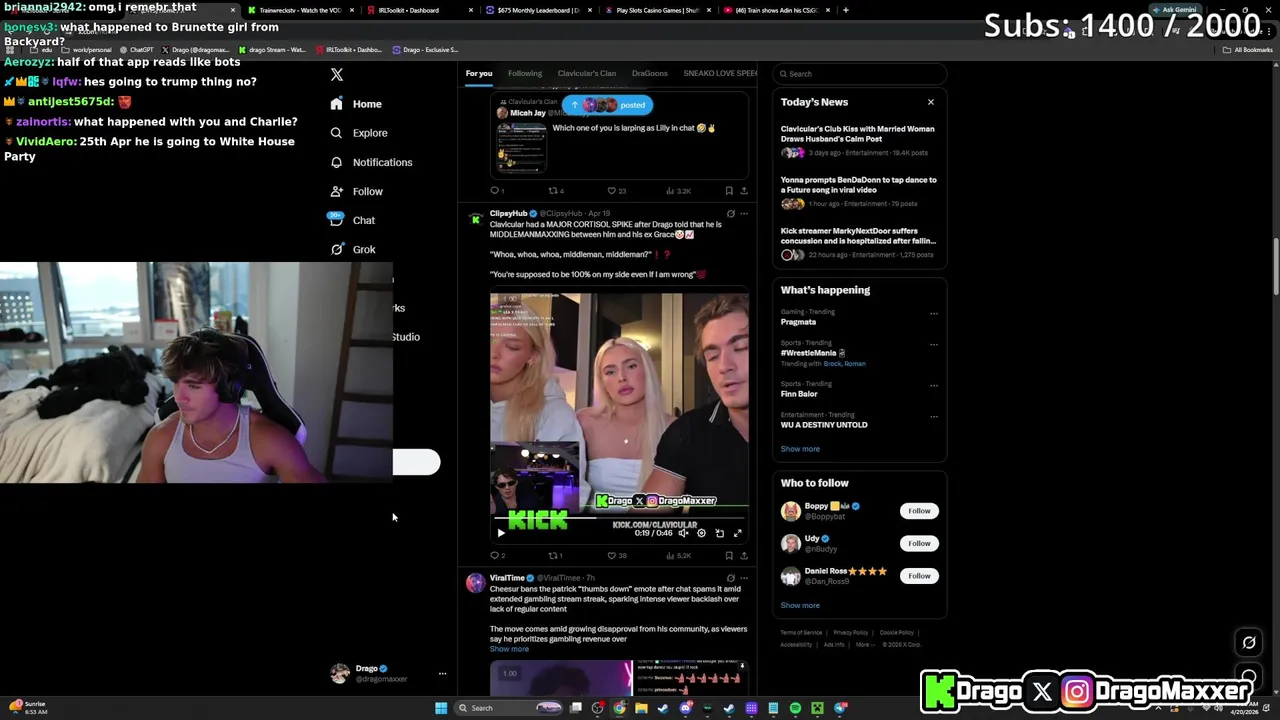Open the Grok icon on ViralTime post

tap(730, 578)
